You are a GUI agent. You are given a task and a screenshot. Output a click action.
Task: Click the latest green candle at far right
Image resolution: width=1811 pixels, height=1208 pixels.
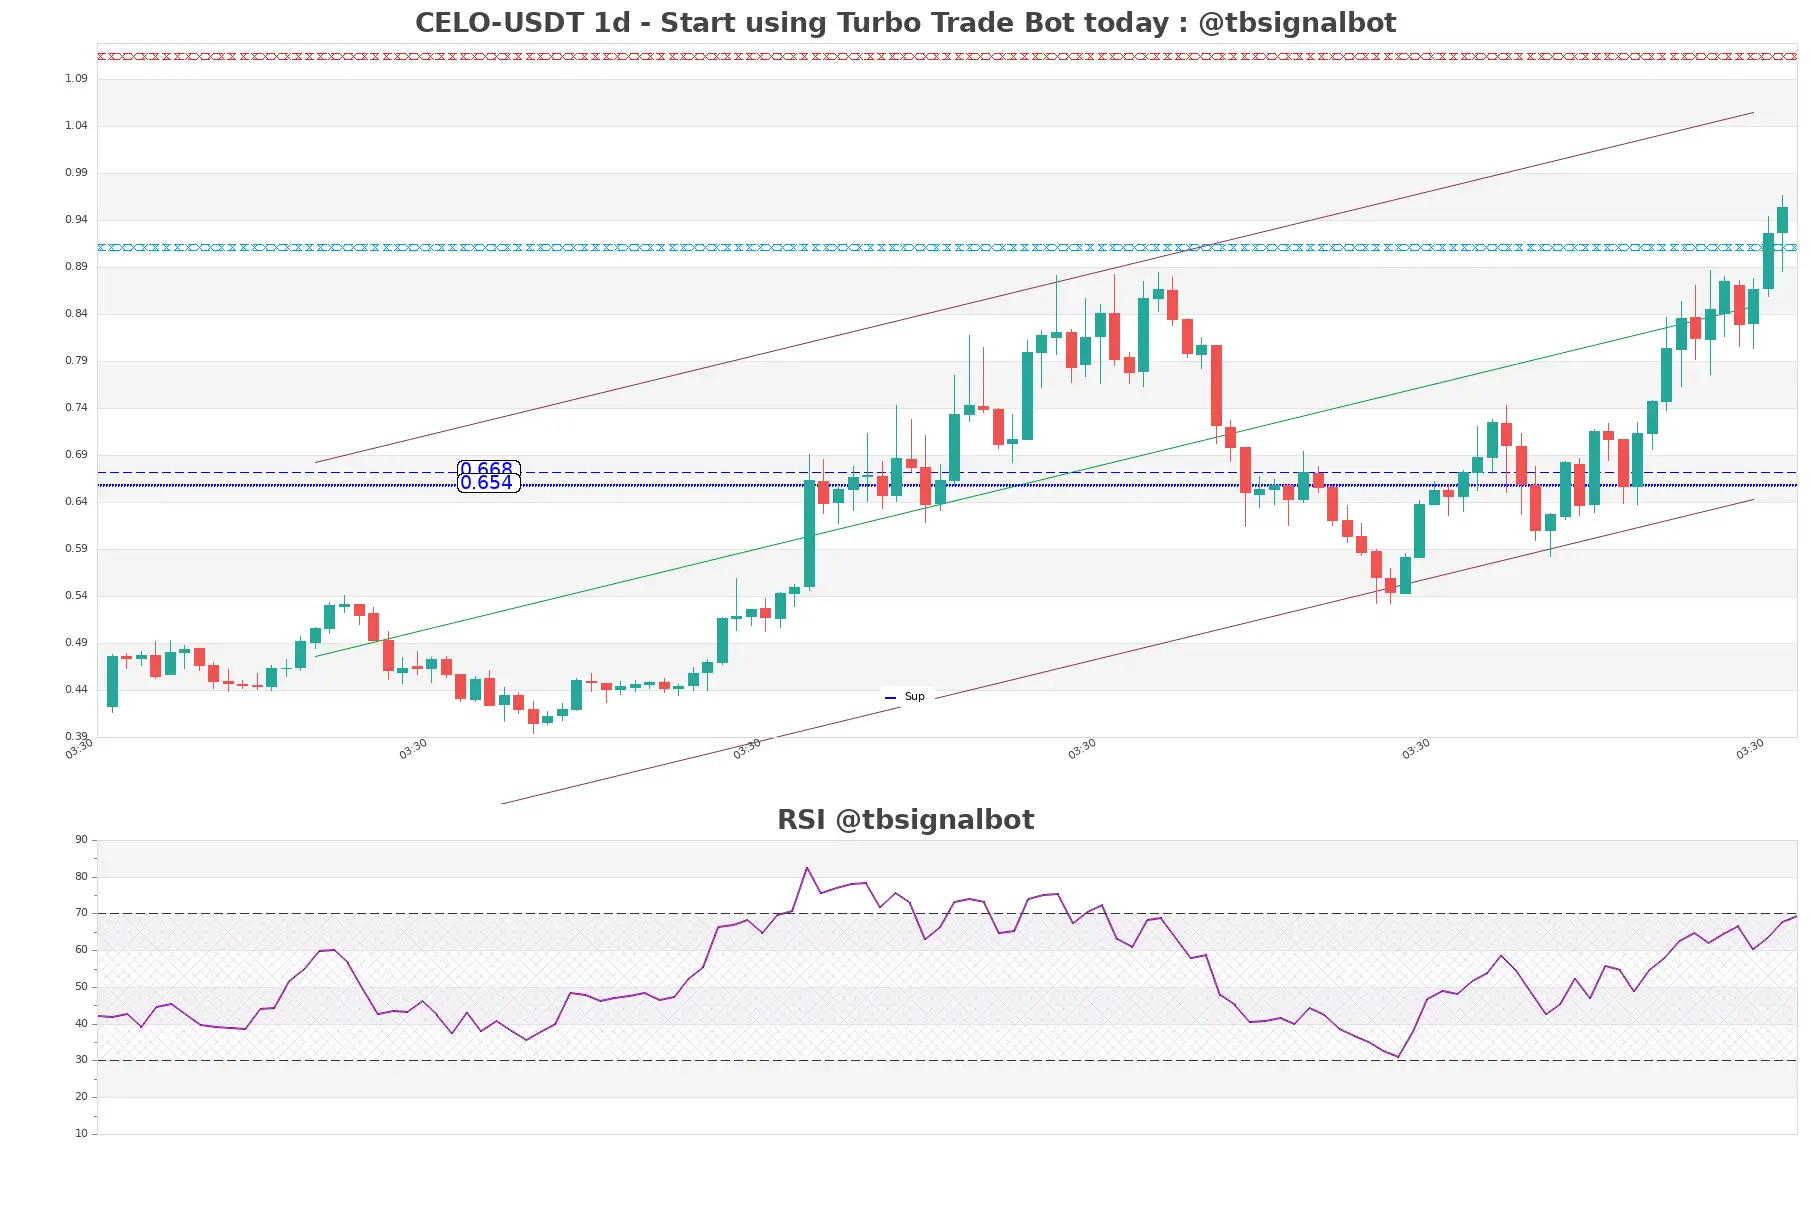click(1782, 220)
